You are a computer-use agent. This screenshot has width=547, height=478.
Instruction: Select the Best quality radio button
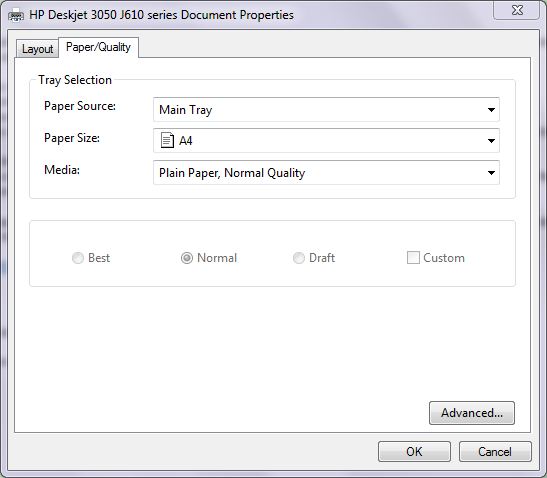[x=77, y=258]
